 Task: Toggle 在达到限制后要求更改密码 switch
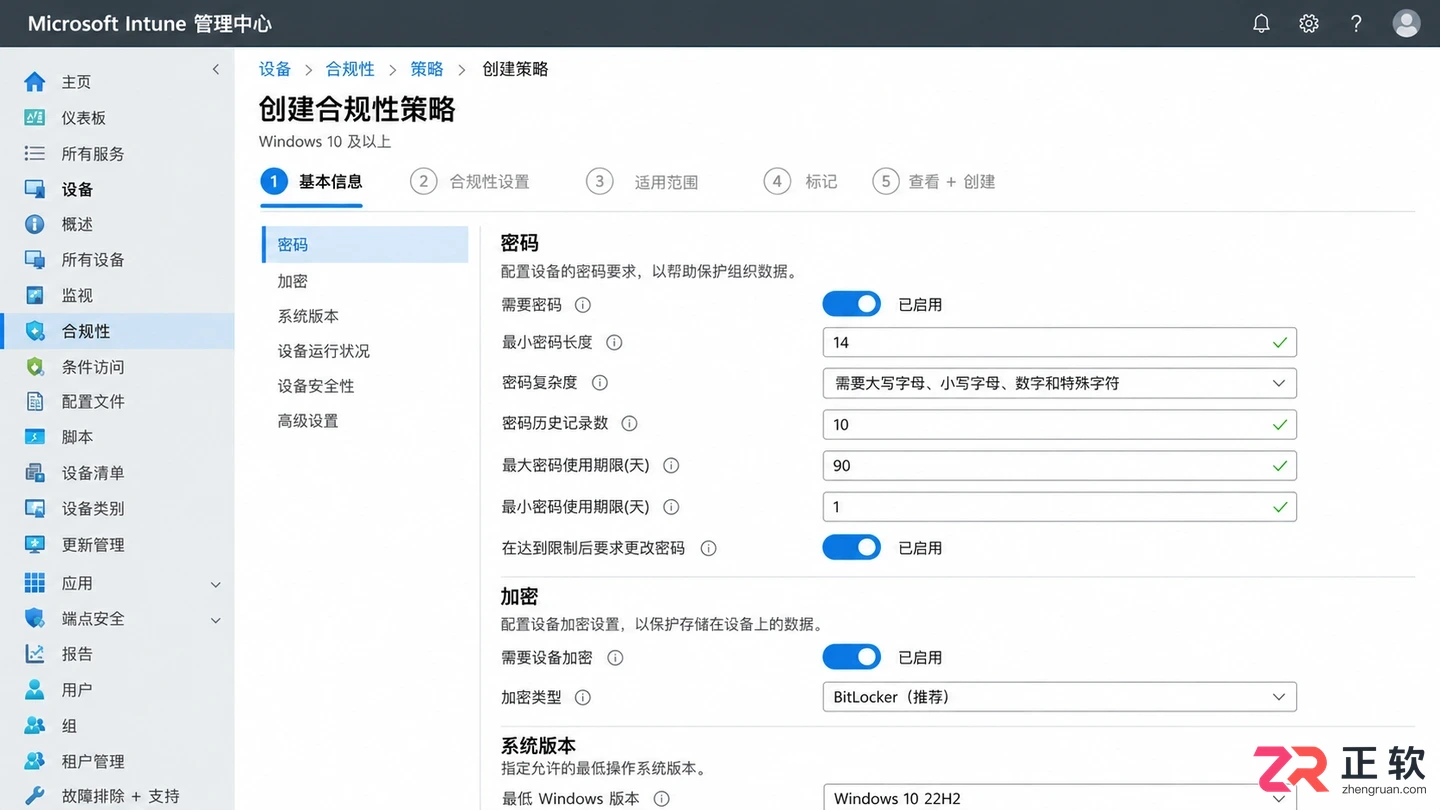point(851,547)
